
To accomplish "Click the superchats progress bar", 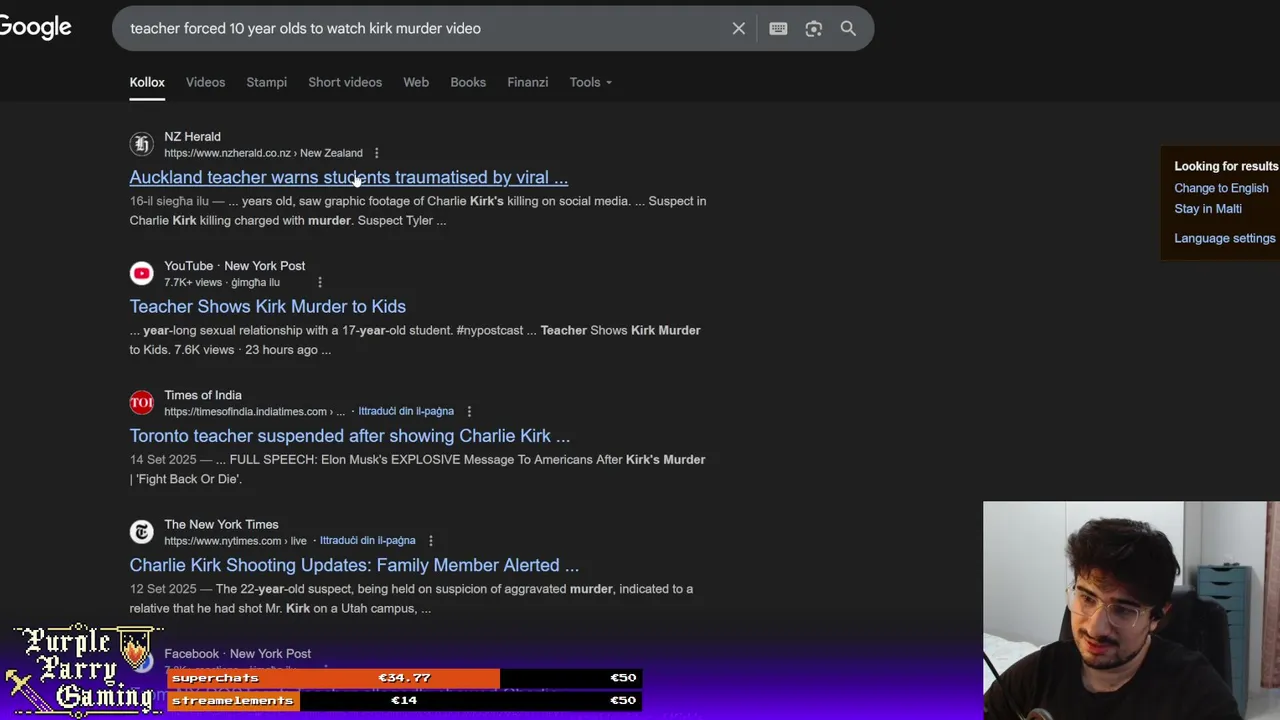I will (404, 678).
